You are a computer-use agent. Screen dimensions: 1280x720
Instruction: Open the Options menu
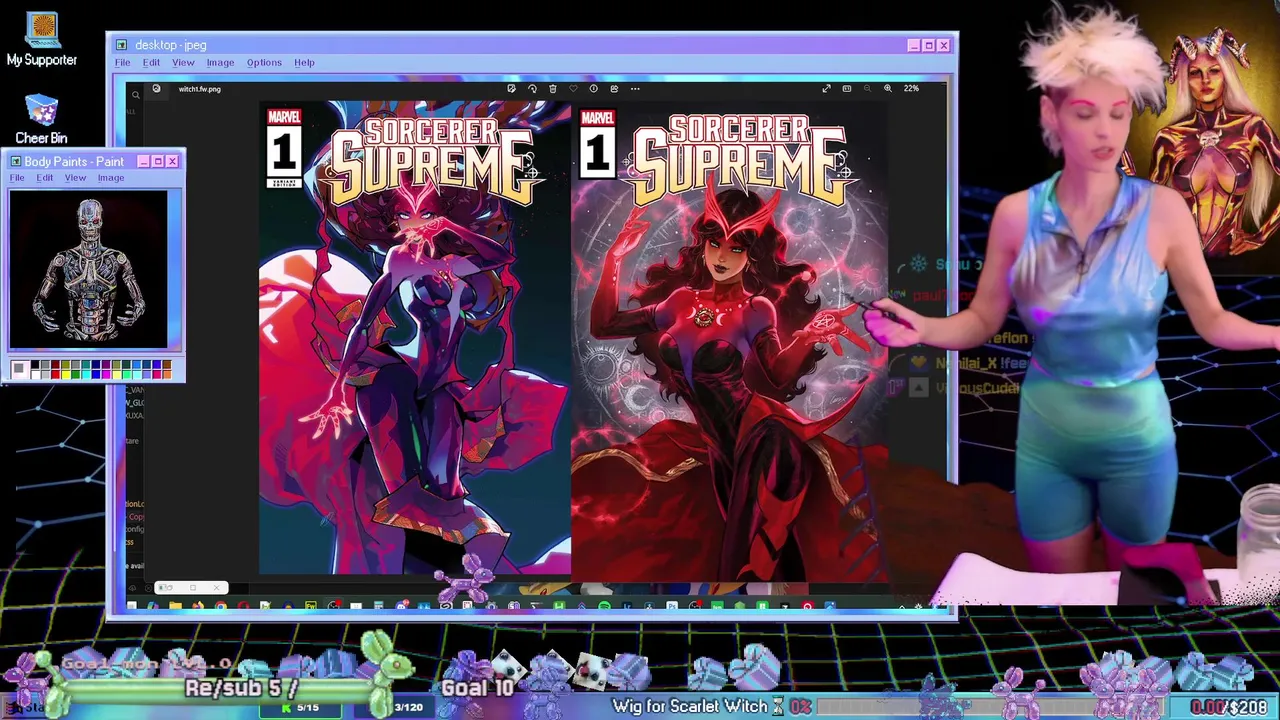click(x=264, y=62)
